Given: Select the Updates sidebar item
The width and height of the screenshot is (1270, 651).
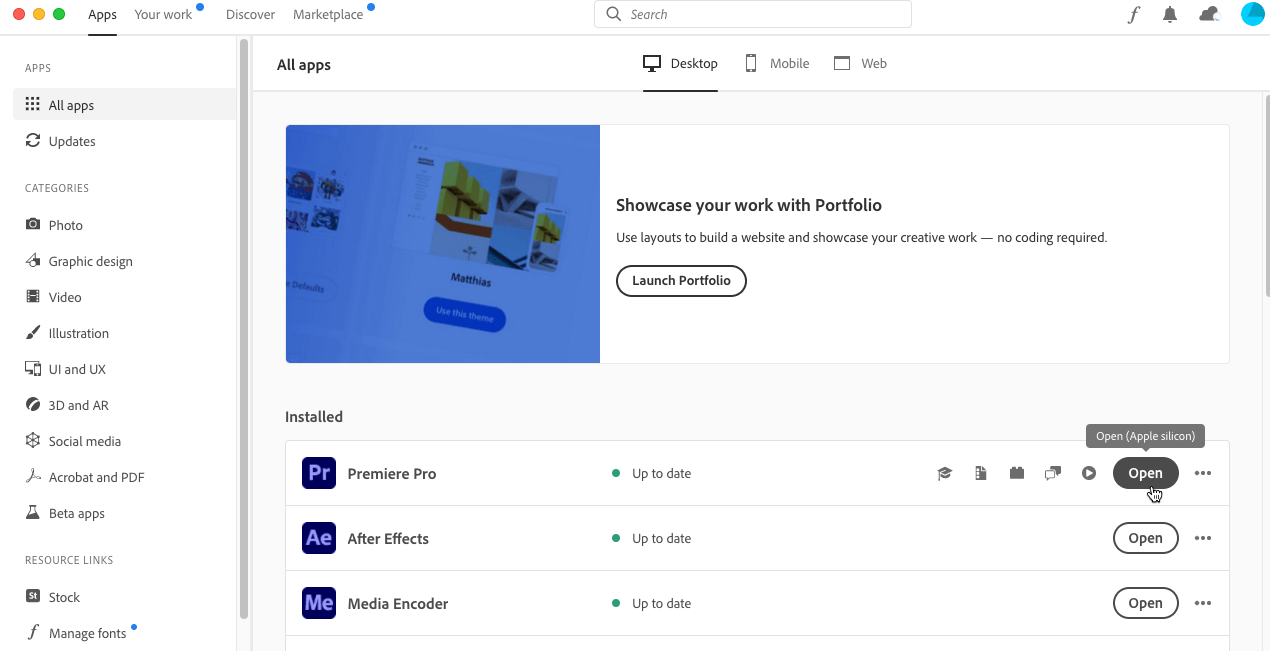Looking at the screenshot, I should 72,142.
